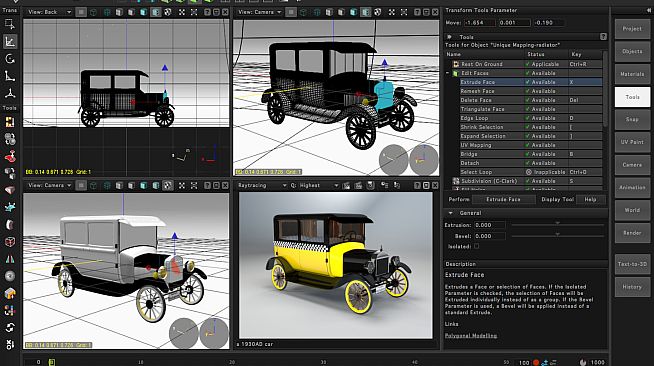
Task: Click help question mark in Back view header
Action: [207, 12]
